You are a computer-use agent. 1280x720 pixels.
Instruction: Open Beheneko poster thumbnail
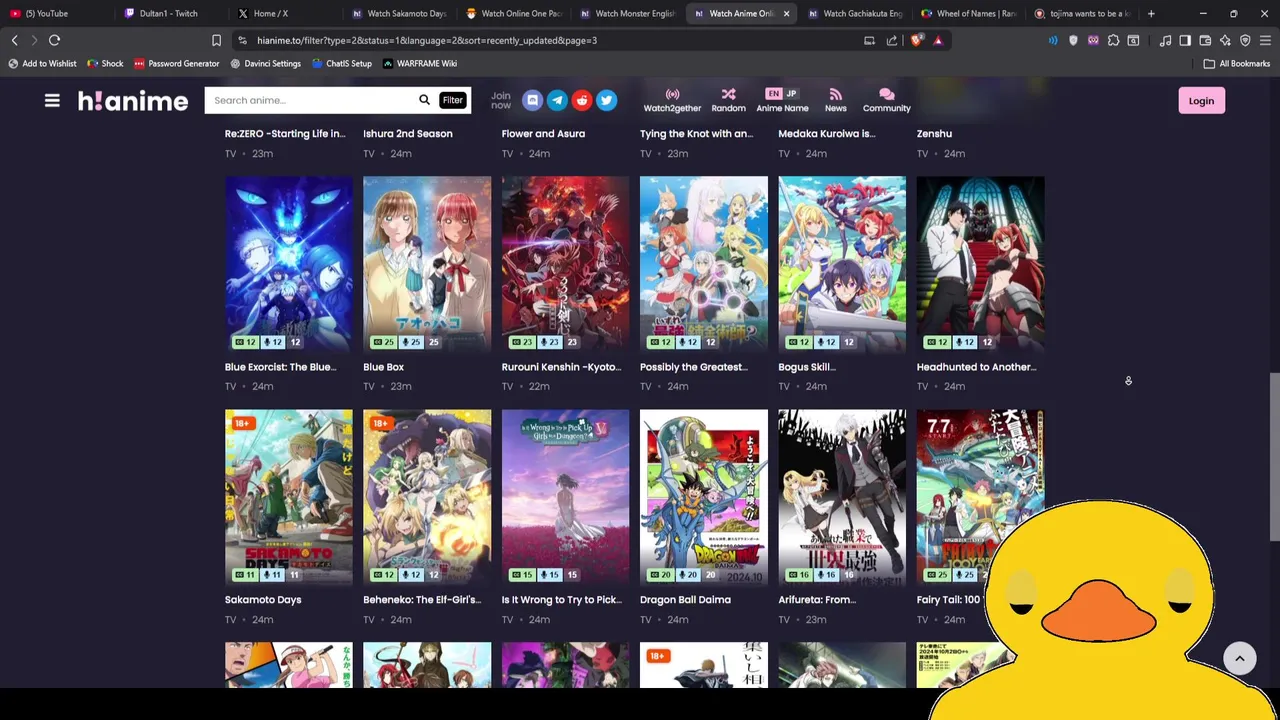coord(427,497)
